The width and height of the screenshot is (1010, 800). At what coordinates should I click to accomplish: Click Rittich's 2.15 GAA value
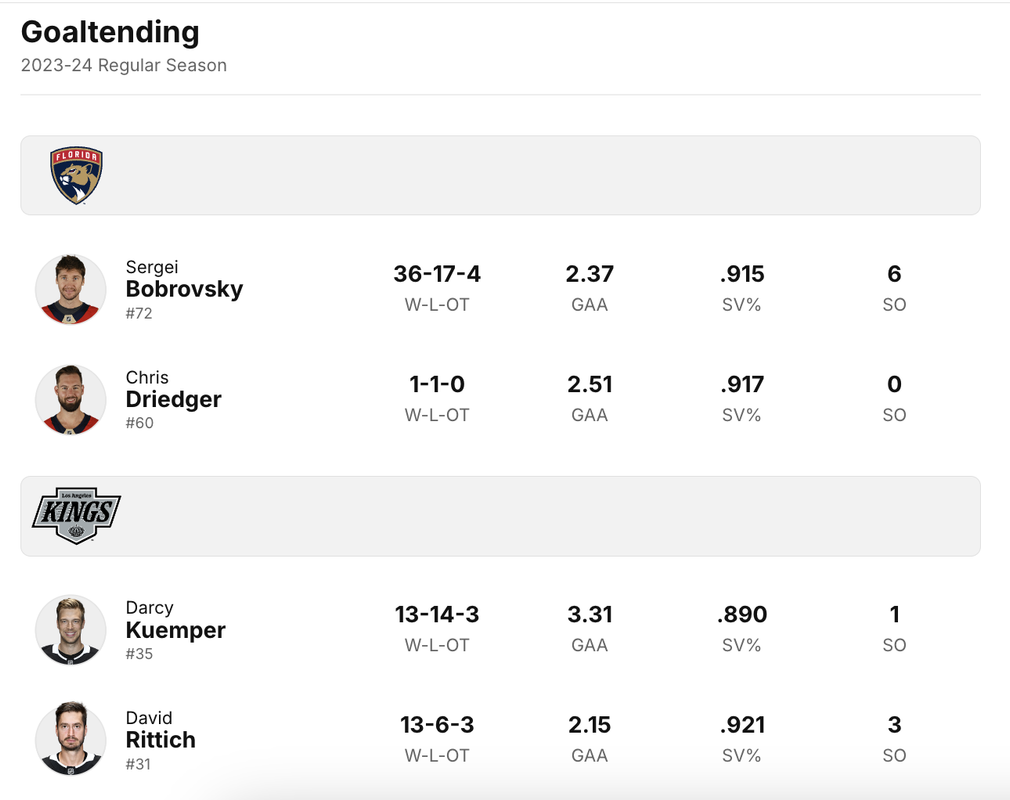tap(589, 725)
